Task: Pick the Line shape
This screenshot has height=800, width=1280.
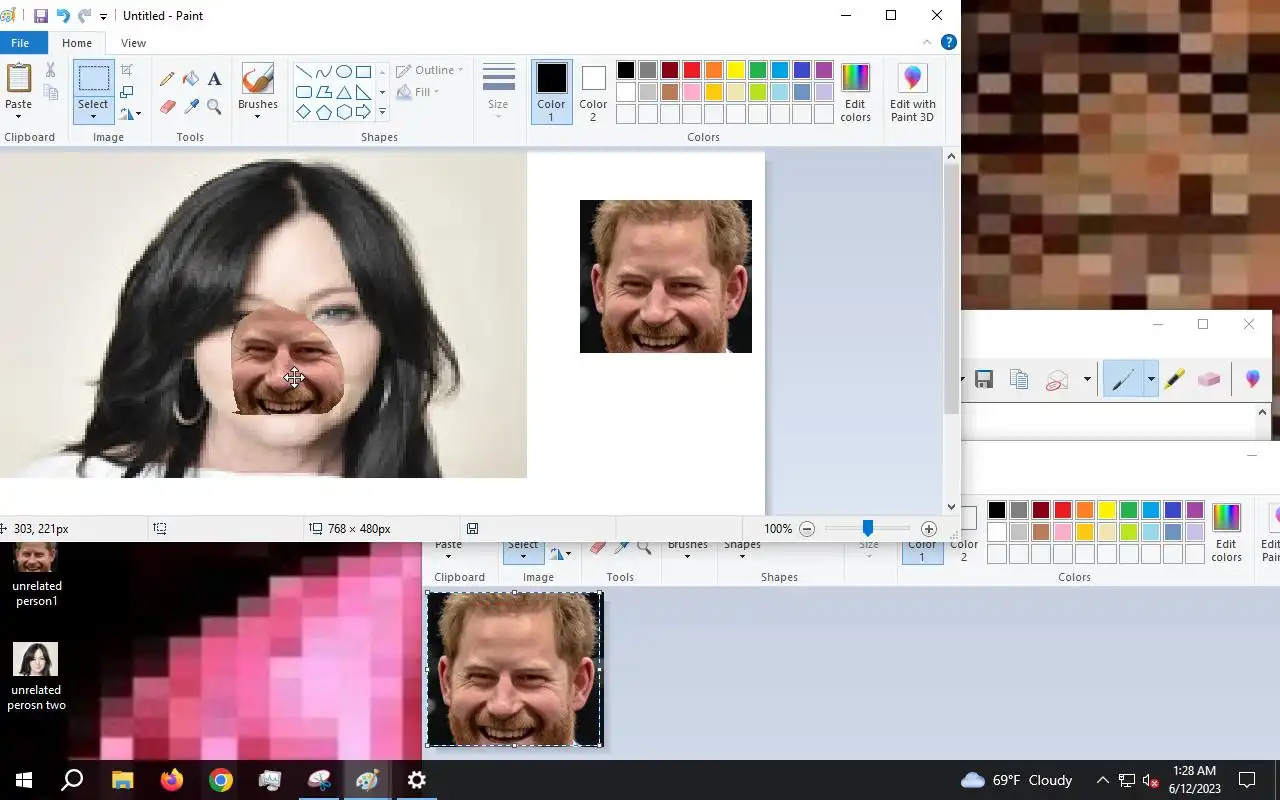Action: pyautogui.click(x=303, y=72)
